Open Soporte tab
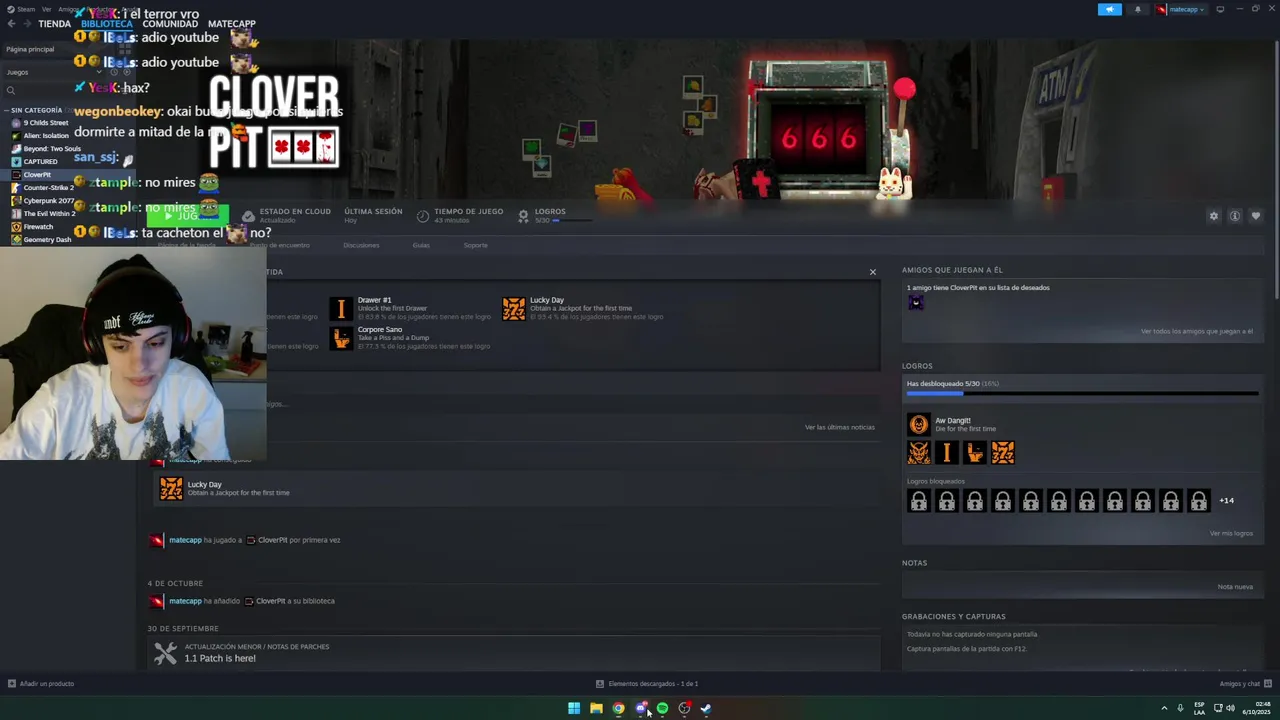 (x=476, y=245)
